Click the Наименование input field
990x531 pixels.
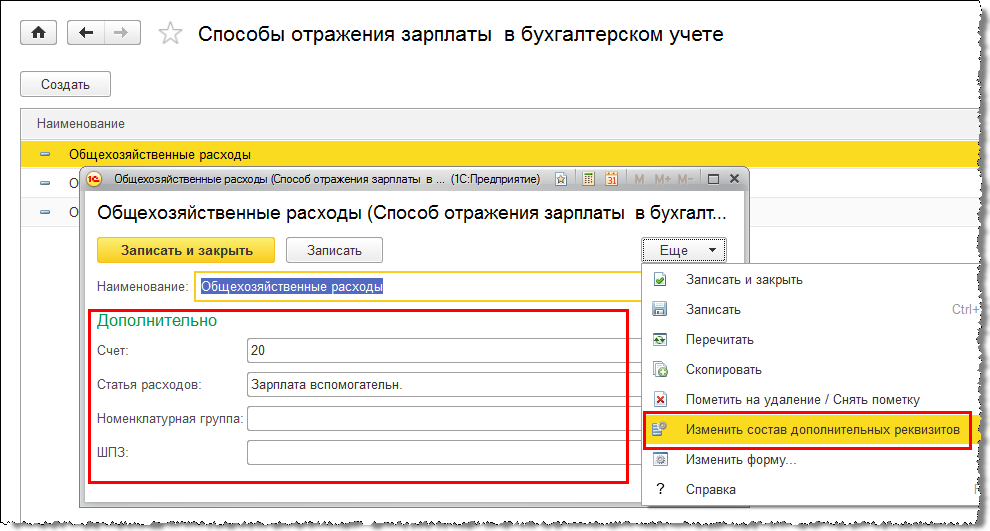coord(418,287)
